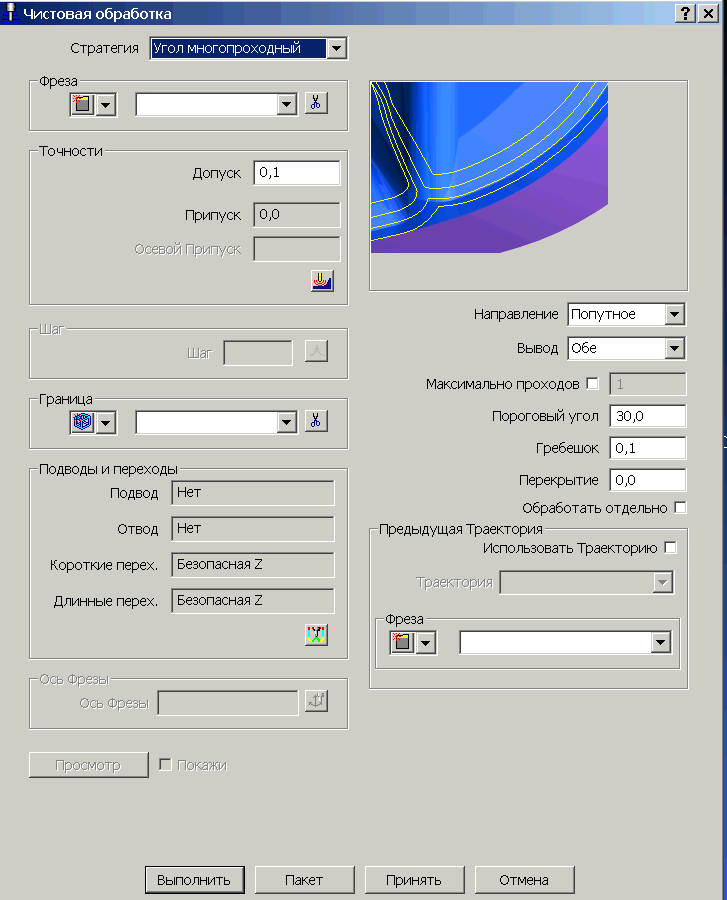Click the component allowance icon in Точности
Screen dimensions: 727x900
tap(322, 281)
